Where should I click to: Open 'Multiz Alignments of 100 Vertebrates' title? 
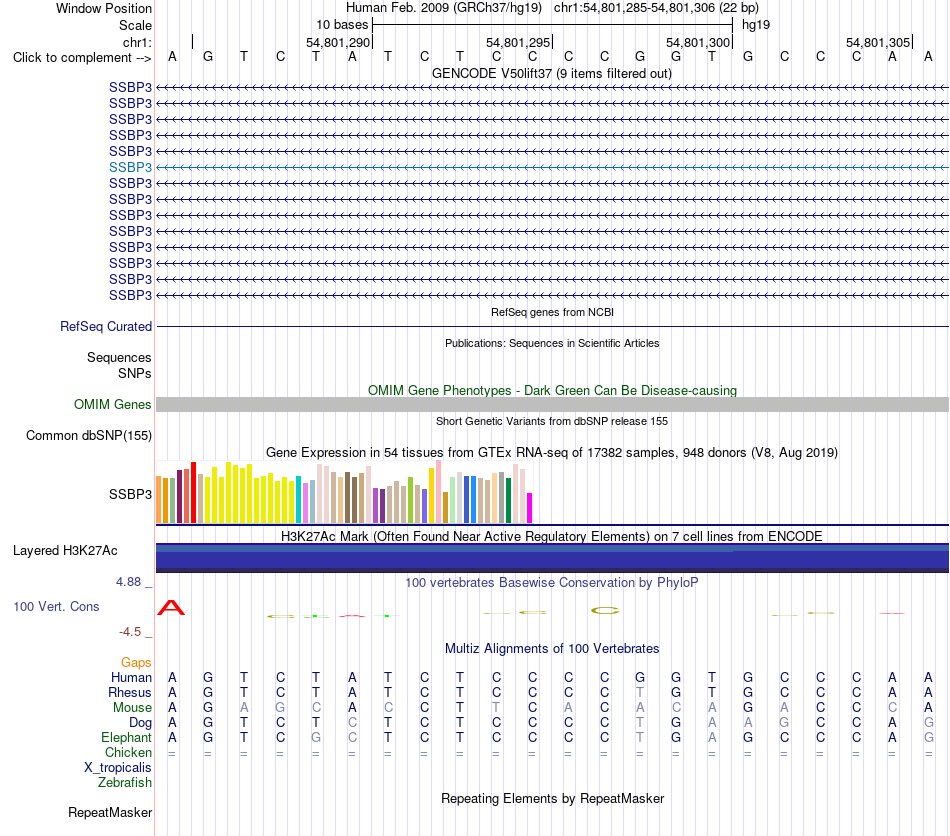[552, 649]
